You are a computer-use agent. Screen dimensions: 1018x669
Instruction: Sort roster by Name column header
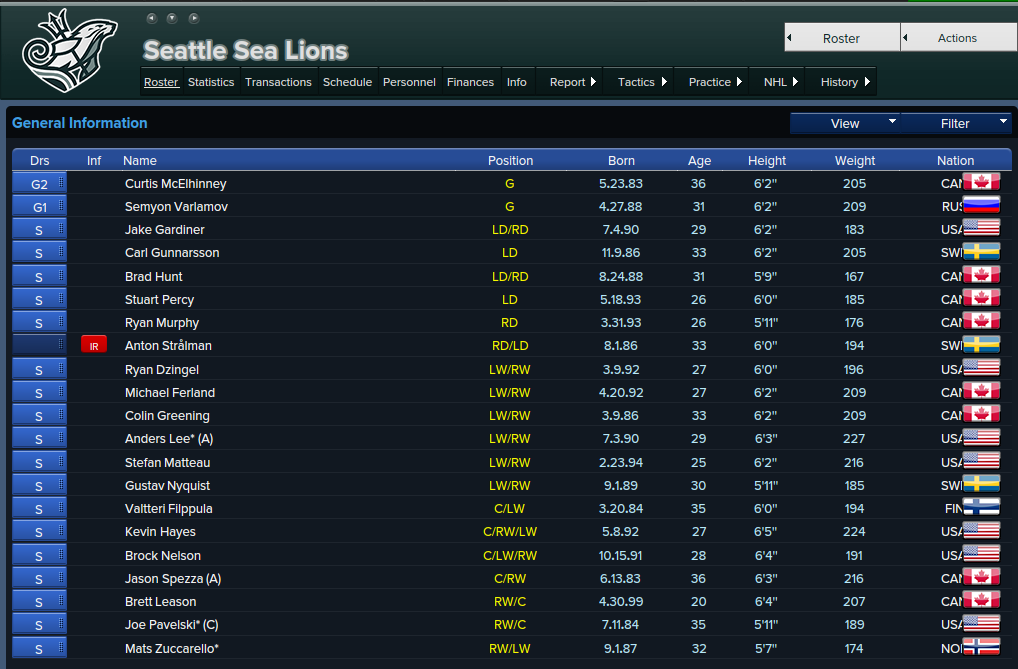140,160
